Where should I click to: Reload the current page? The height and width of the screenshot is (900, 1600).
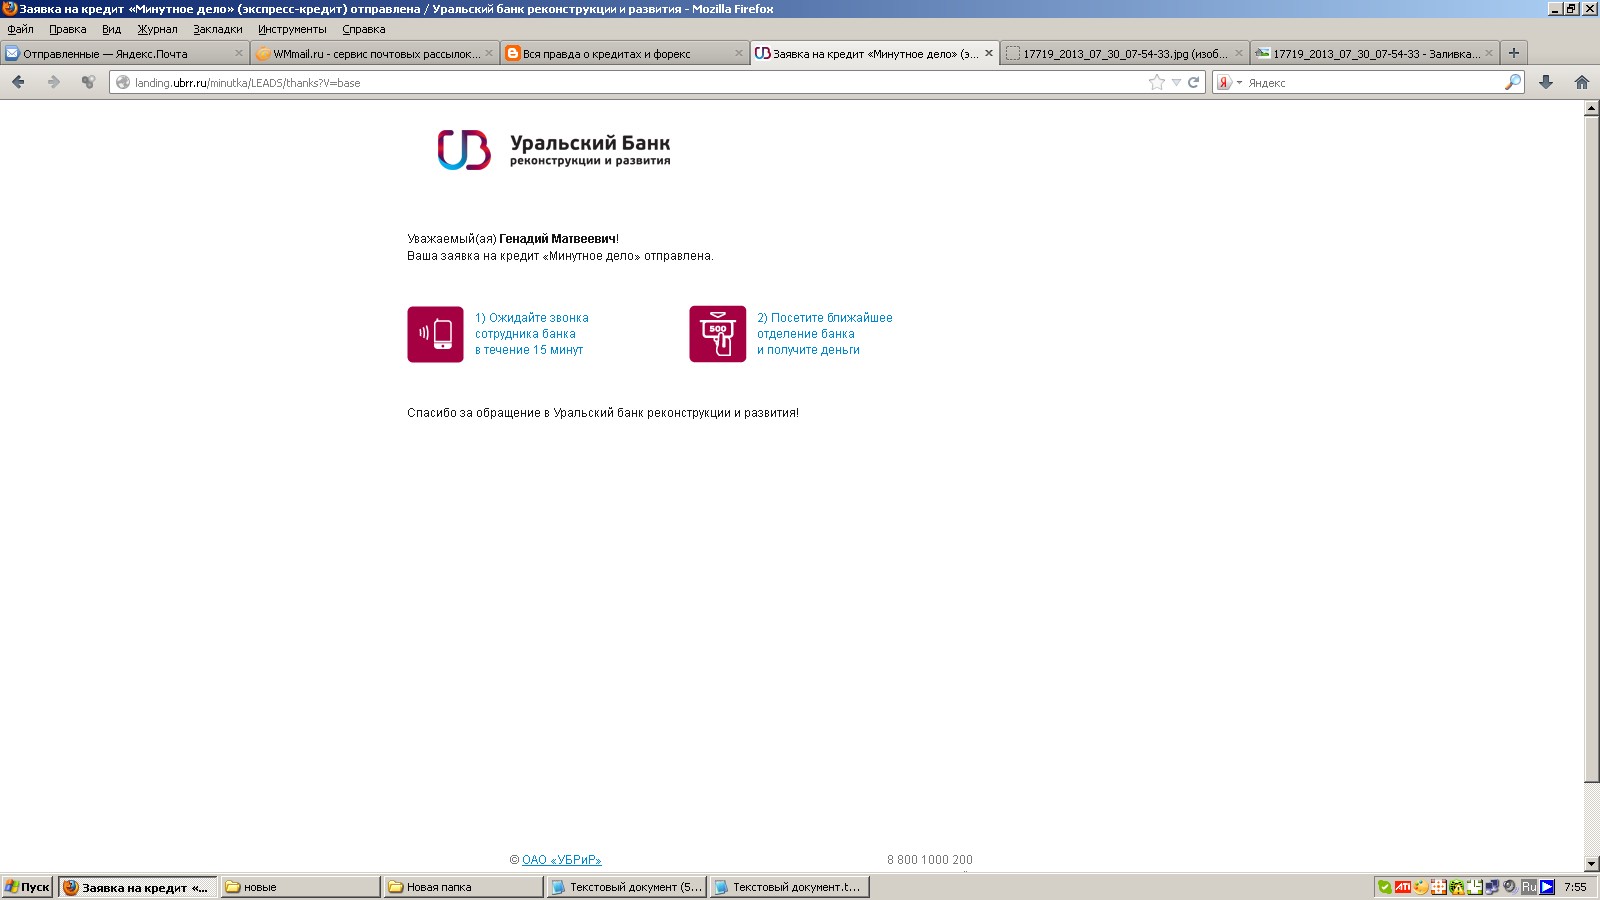[1193, 83]
